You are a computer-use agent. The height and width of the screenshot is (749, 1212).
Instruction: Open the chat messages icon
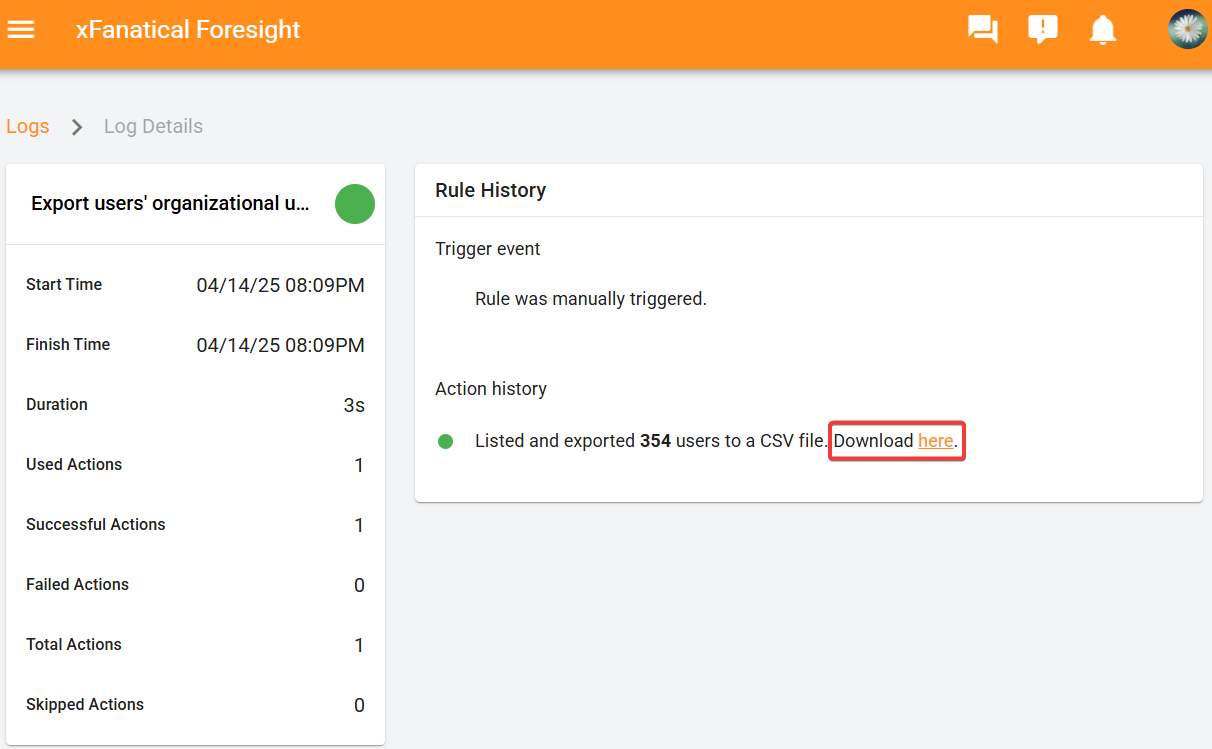coord(983,30)
